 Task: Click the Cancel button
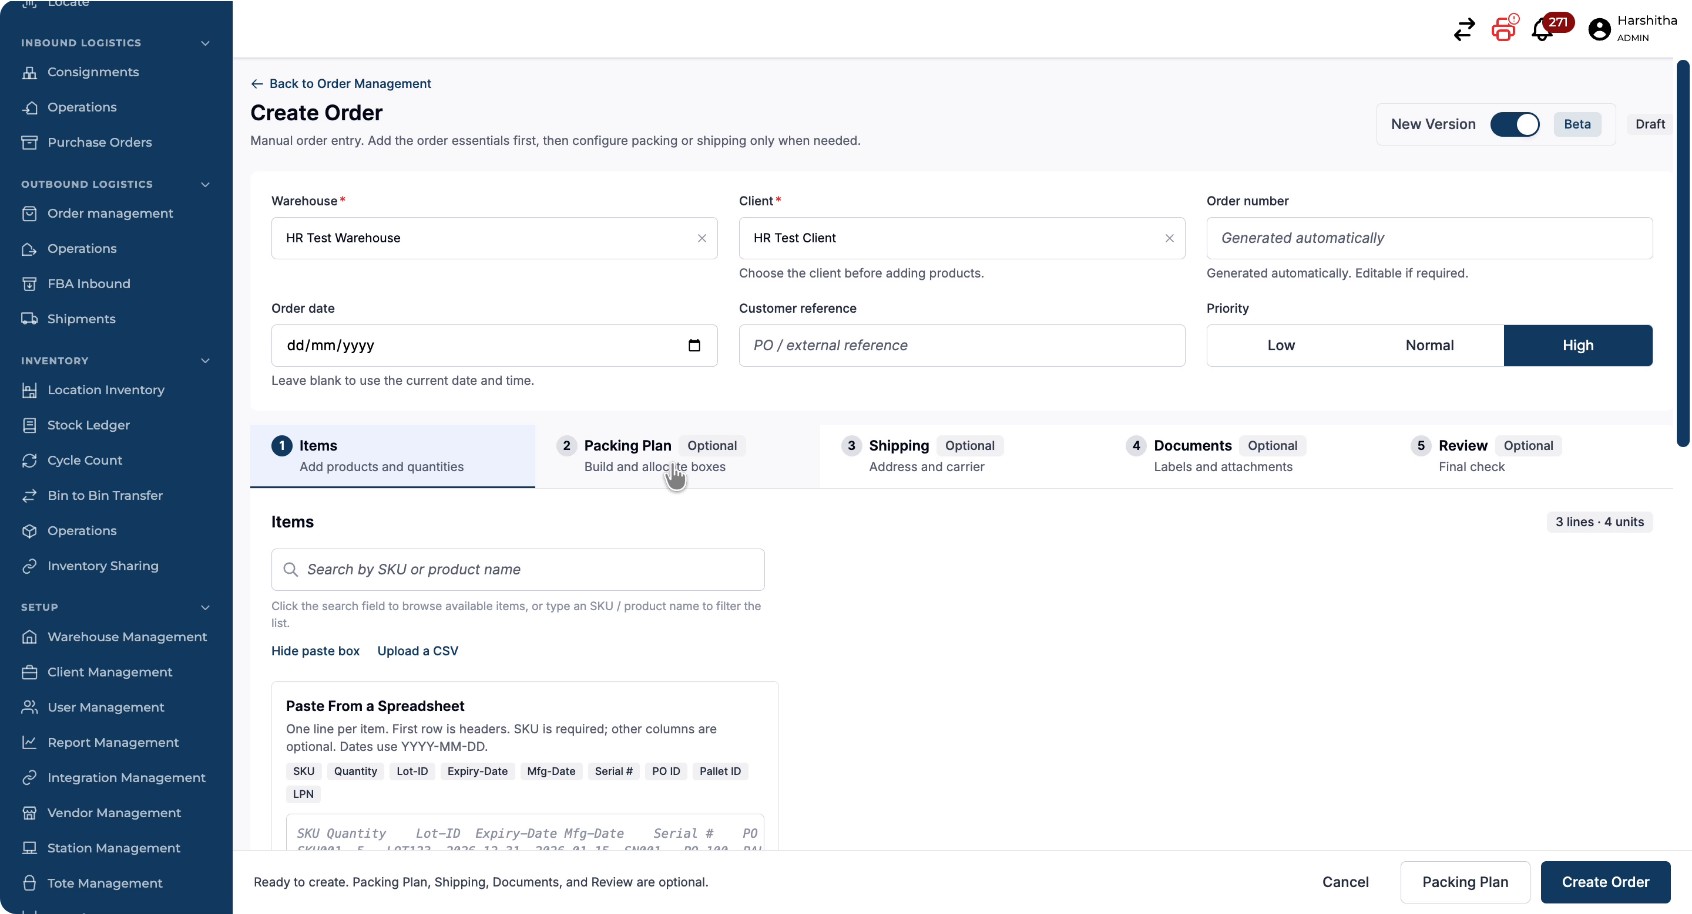tap(1345, 882)
